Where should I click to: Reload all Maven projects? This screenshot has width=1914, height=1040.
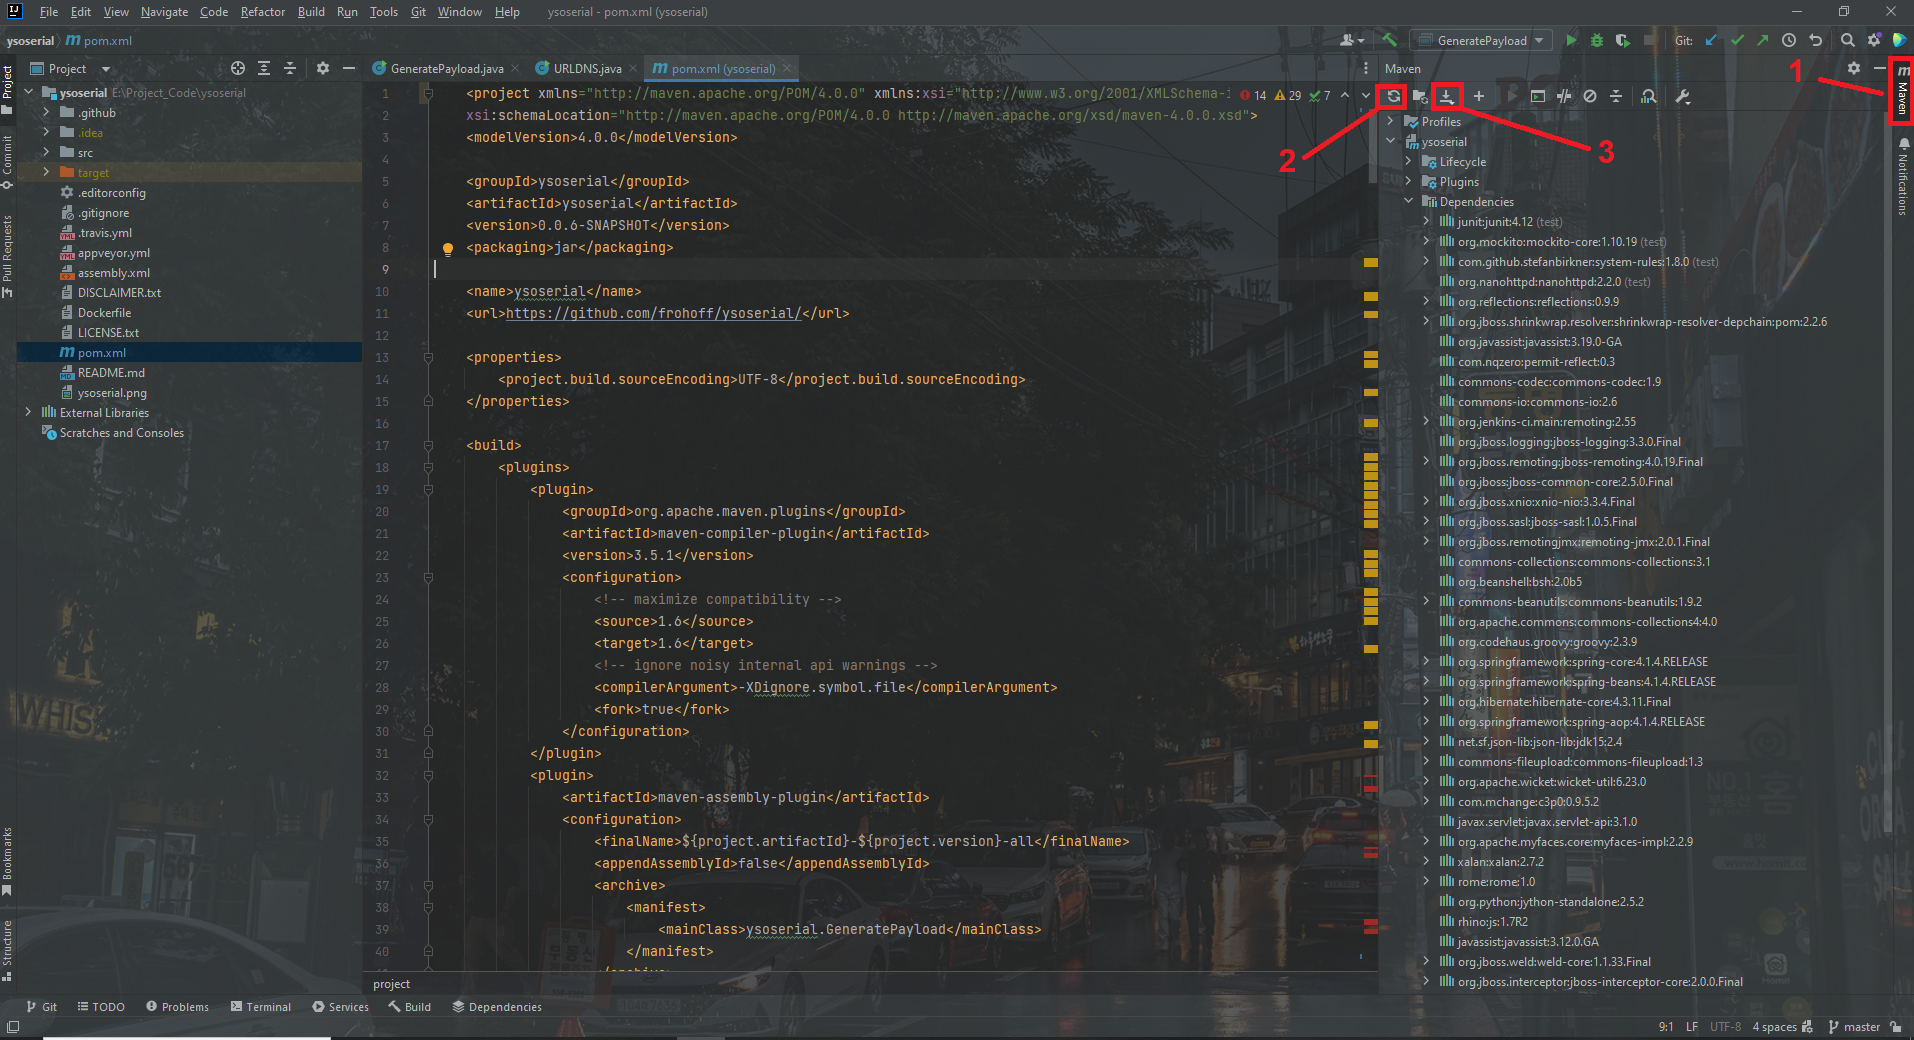point(1393,96)
